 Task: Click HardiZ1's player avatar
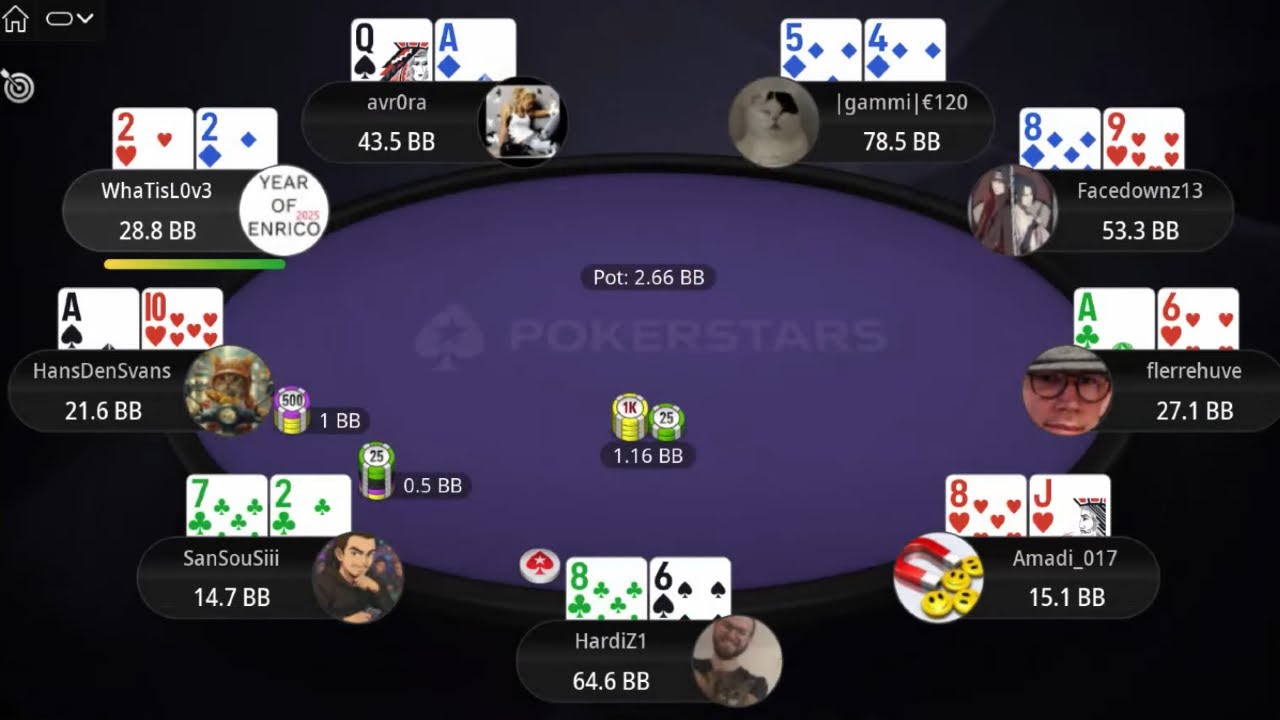[x=737, y=660]
